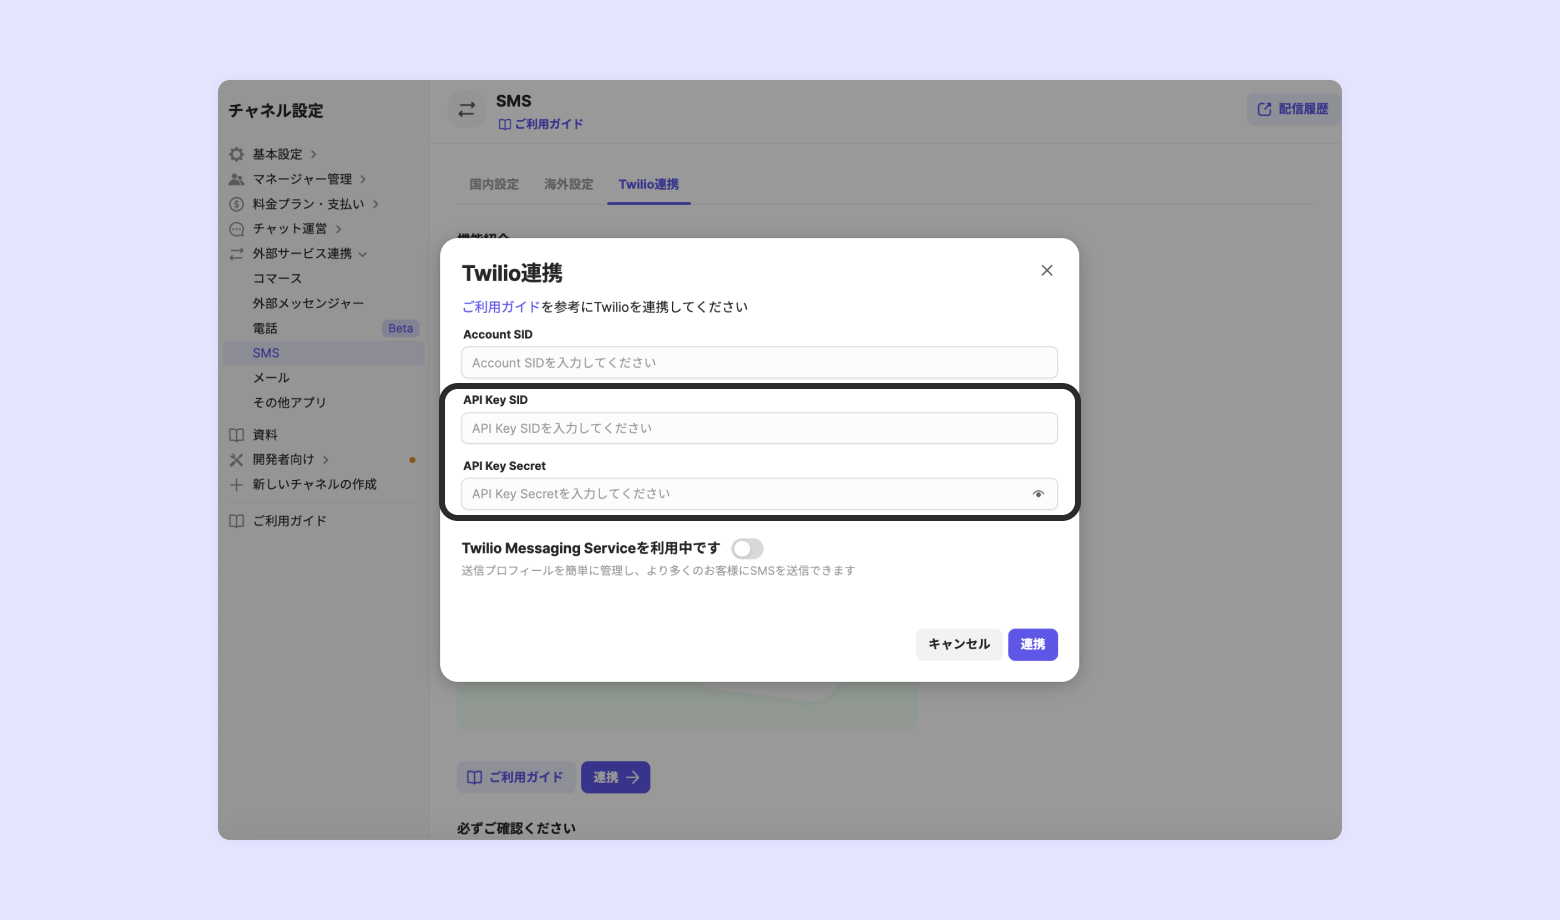Click the マネージャー管理 people icon
Screen dimensions: 1560x920
pyautogui.click(x=237, y=179)
